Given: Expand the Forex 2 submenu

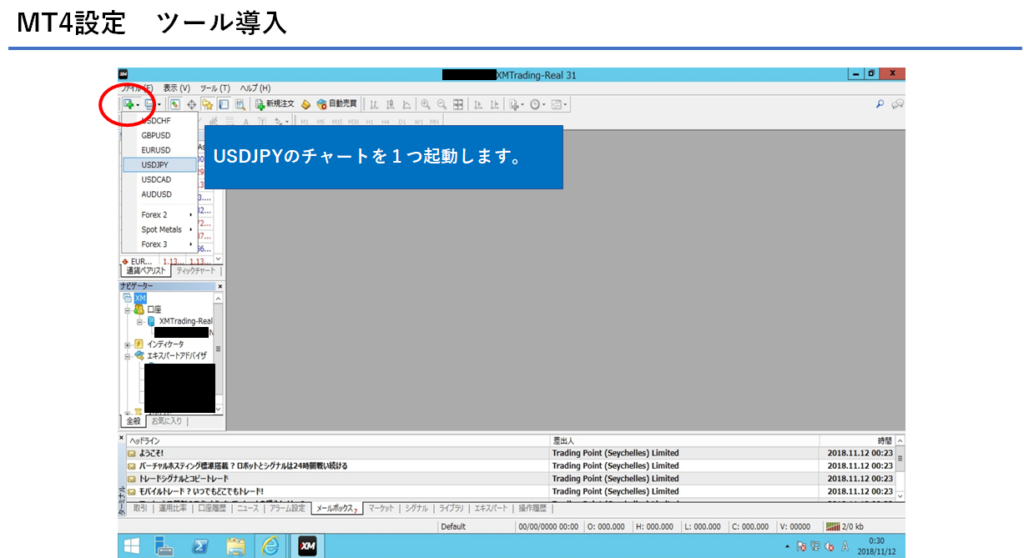Looking at the screenshot, I should [x=160, y=214].
